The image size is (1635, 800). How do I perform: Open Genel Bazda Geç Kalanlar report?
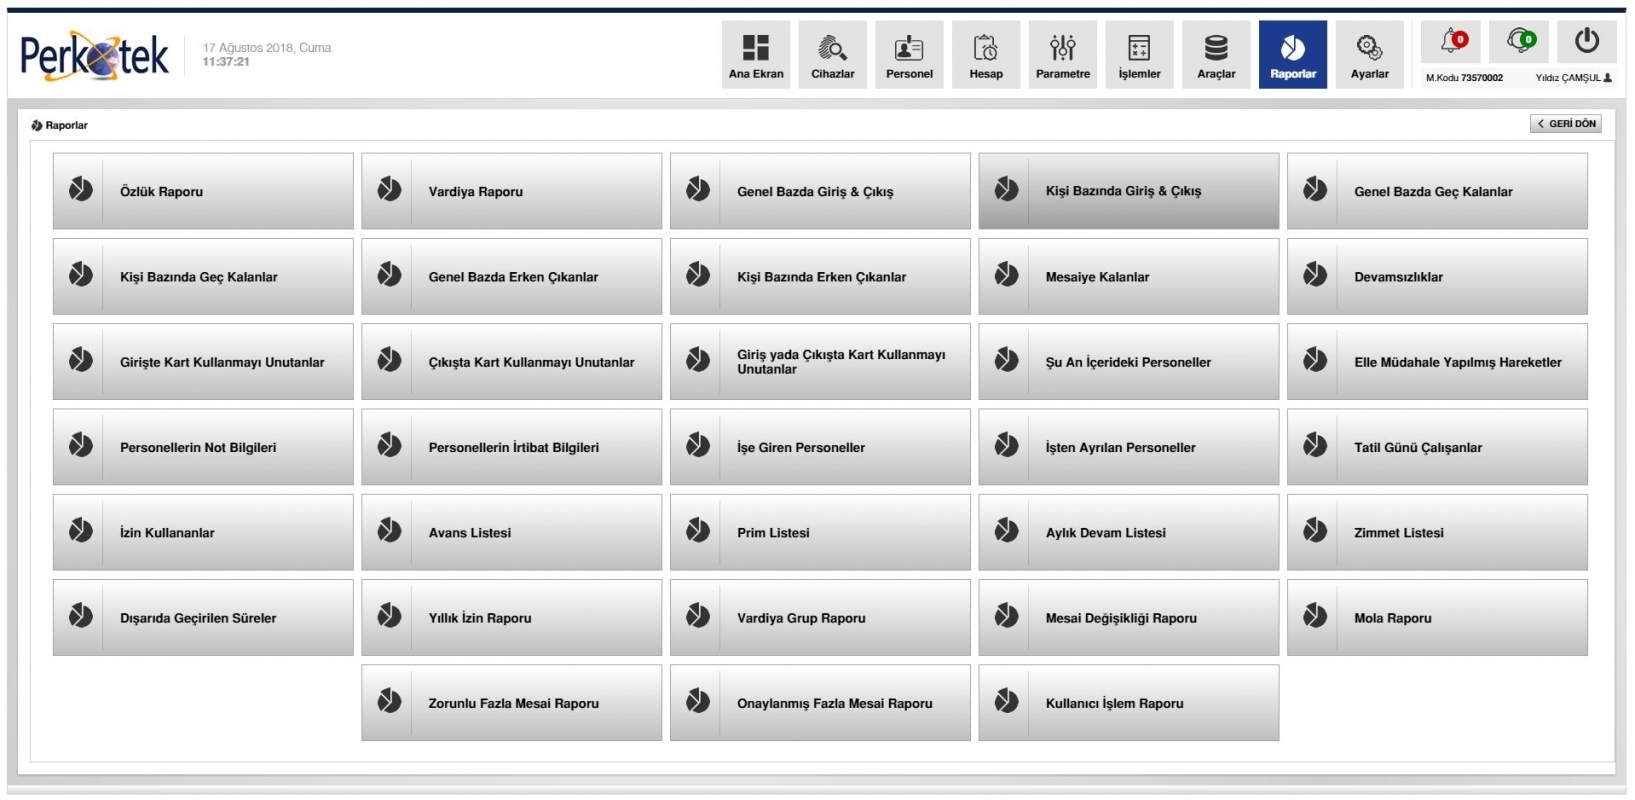[x=1437, y=191]
